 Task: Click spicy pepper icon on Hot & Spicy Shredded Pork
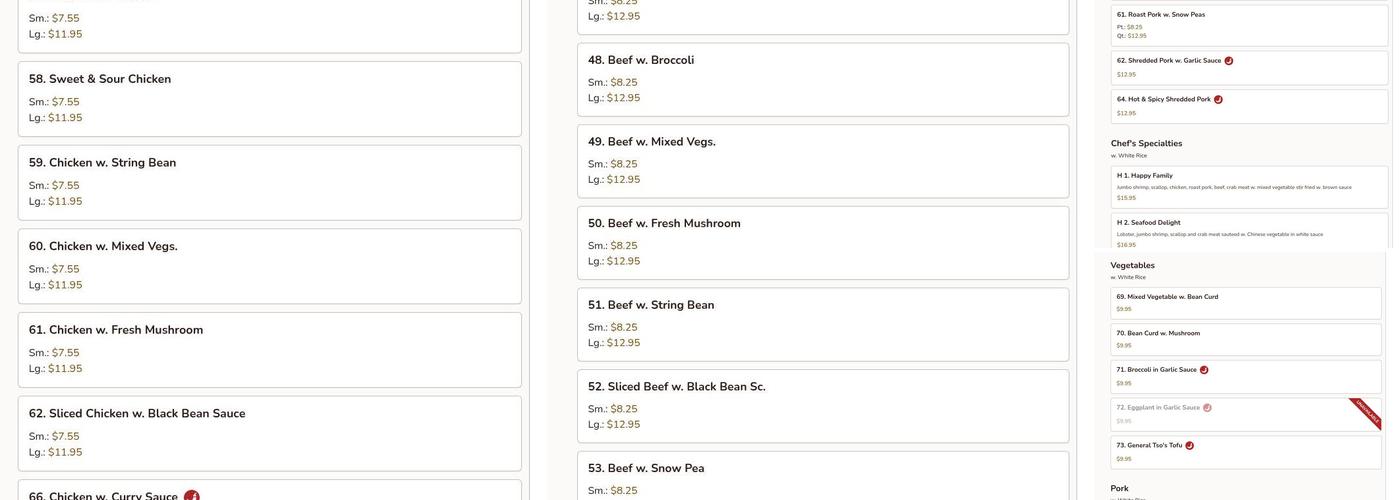(x=1218, y=100)
